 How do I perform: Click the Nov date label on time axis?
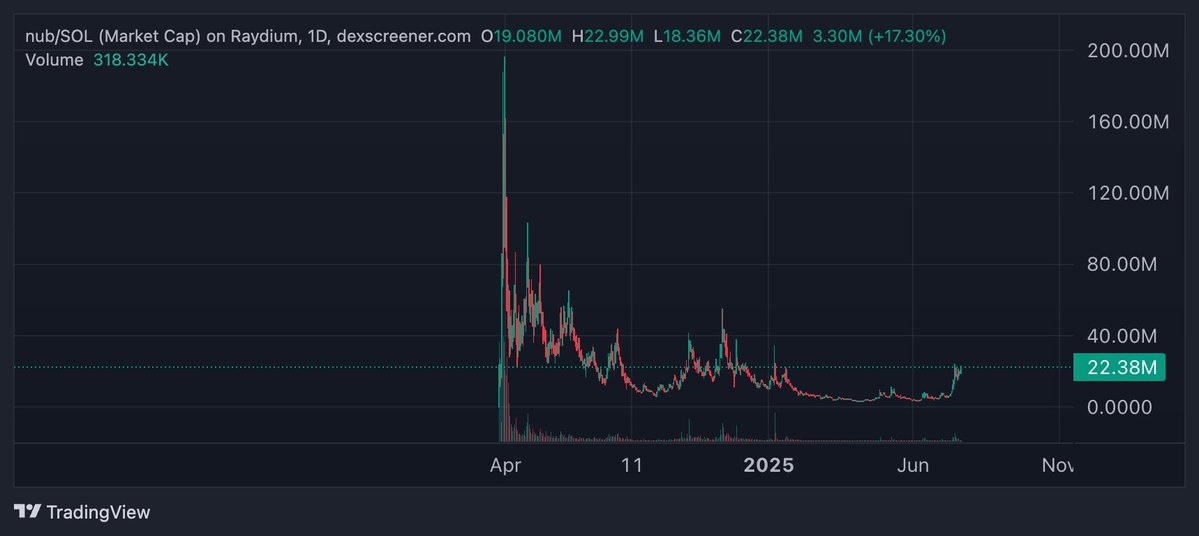(x=1058, y=465)
